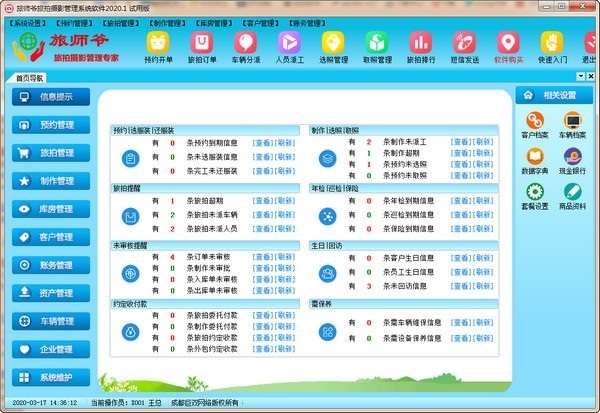Click 刷新 for 条需车辆维保信息

tap(483, 323)
